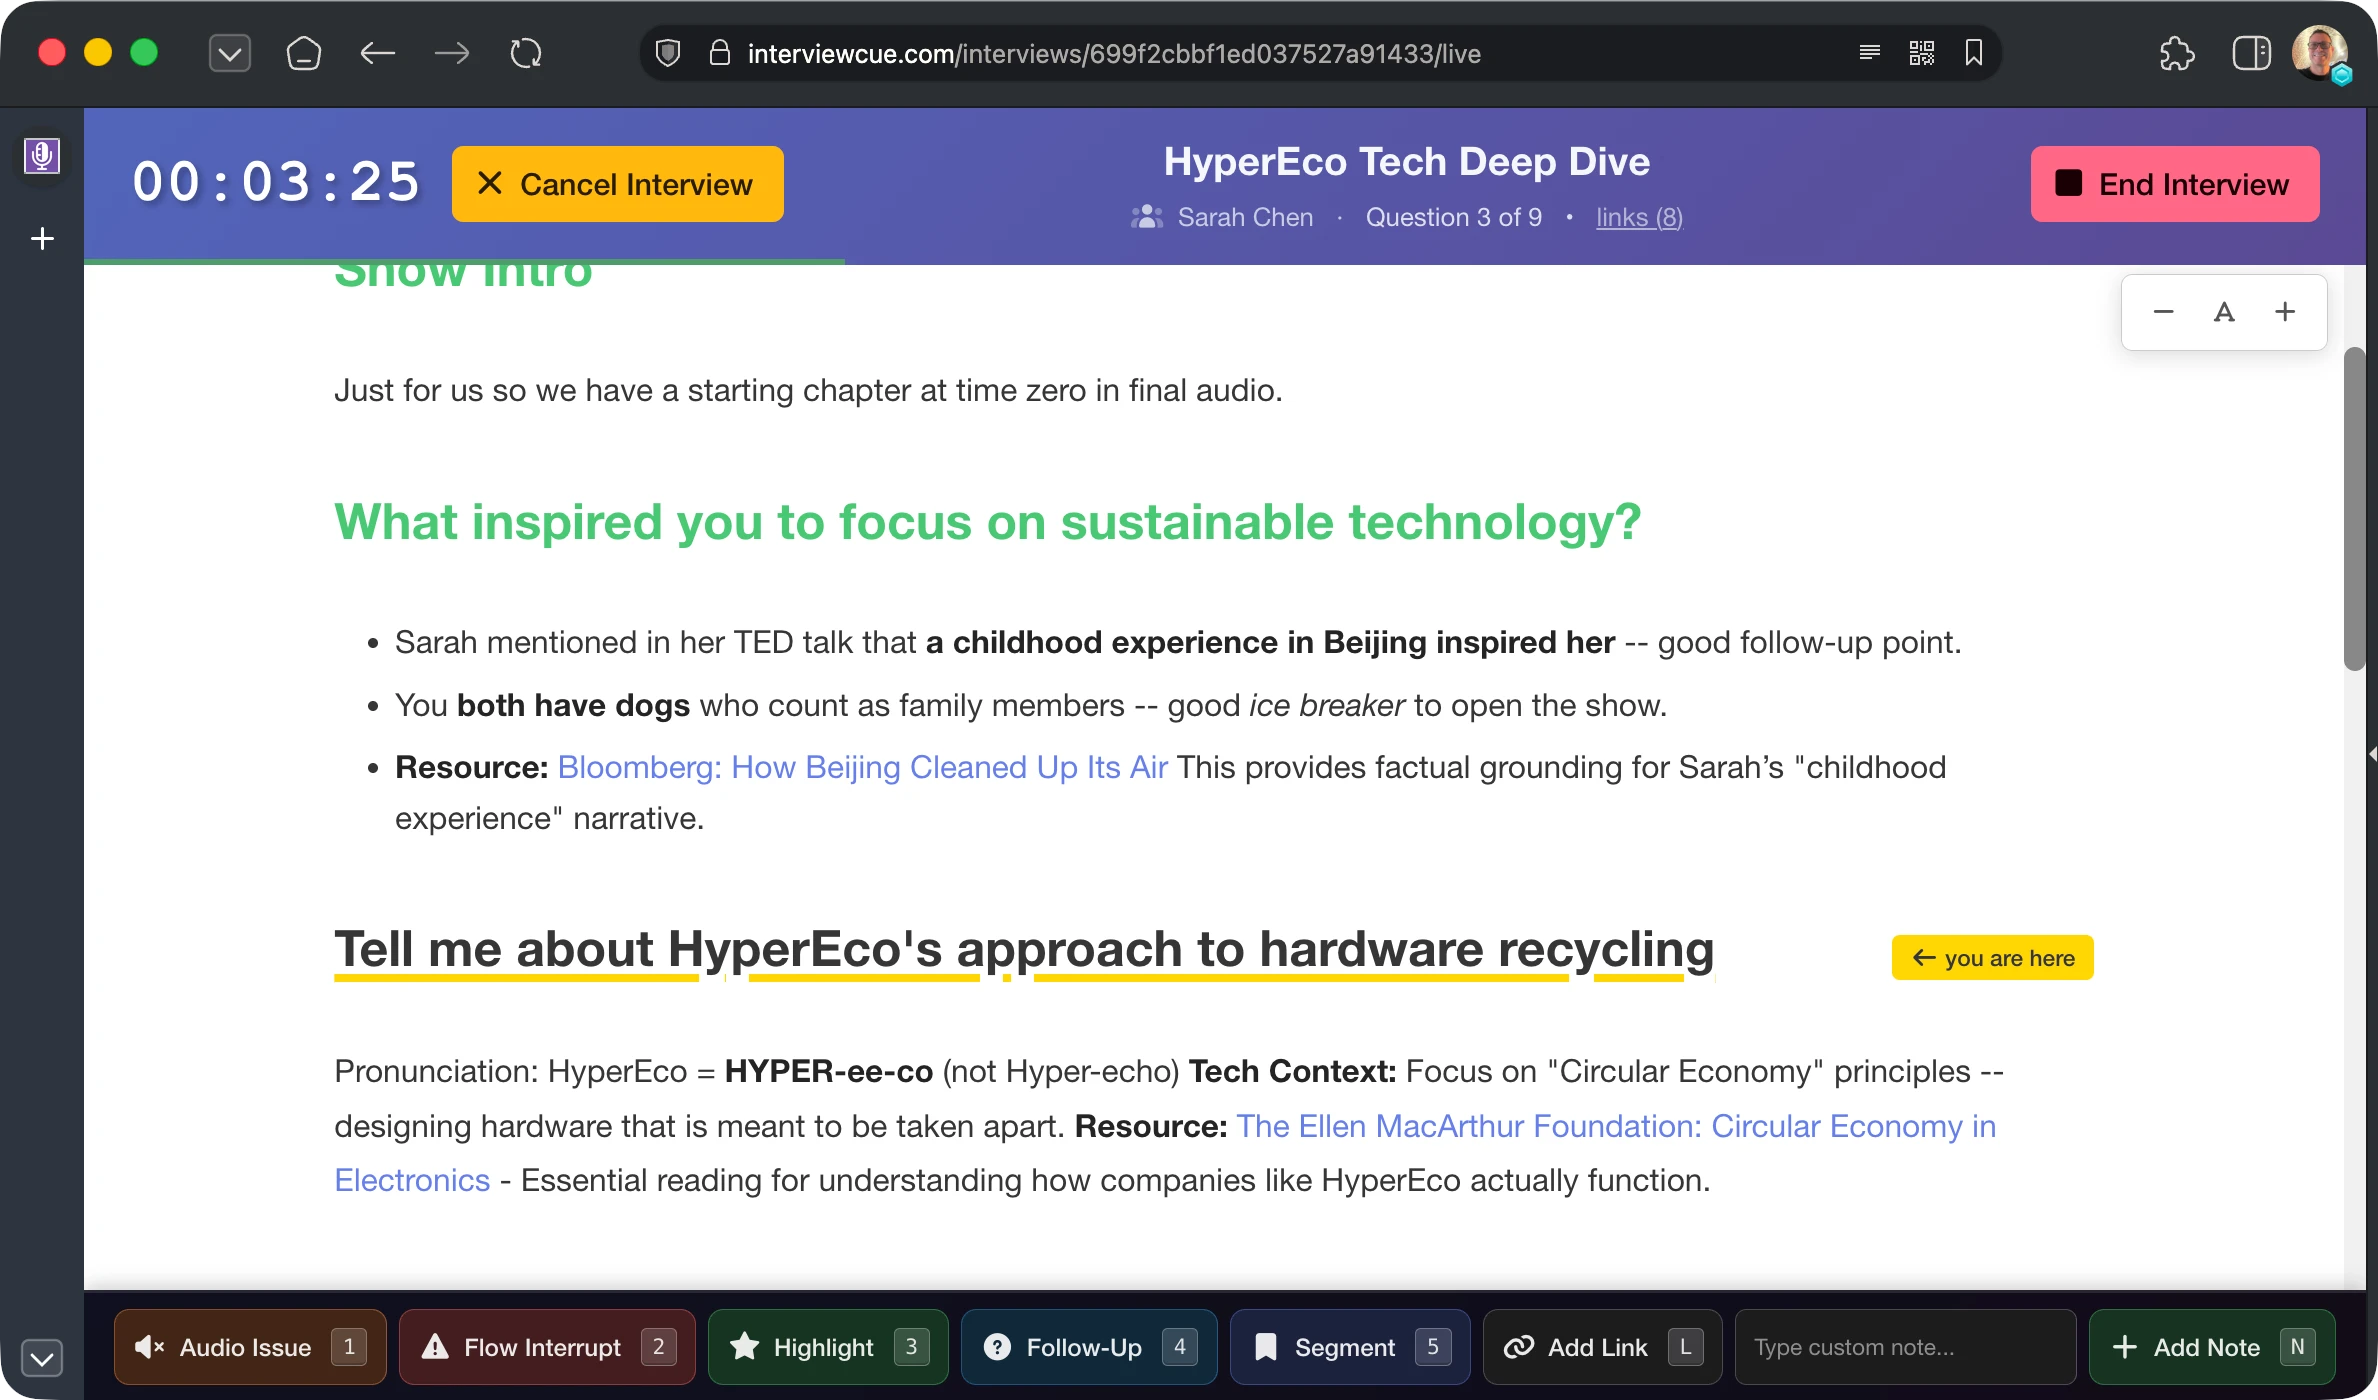Click End Interview button
2378x1400 pixels.
(x=2174, y=184)
